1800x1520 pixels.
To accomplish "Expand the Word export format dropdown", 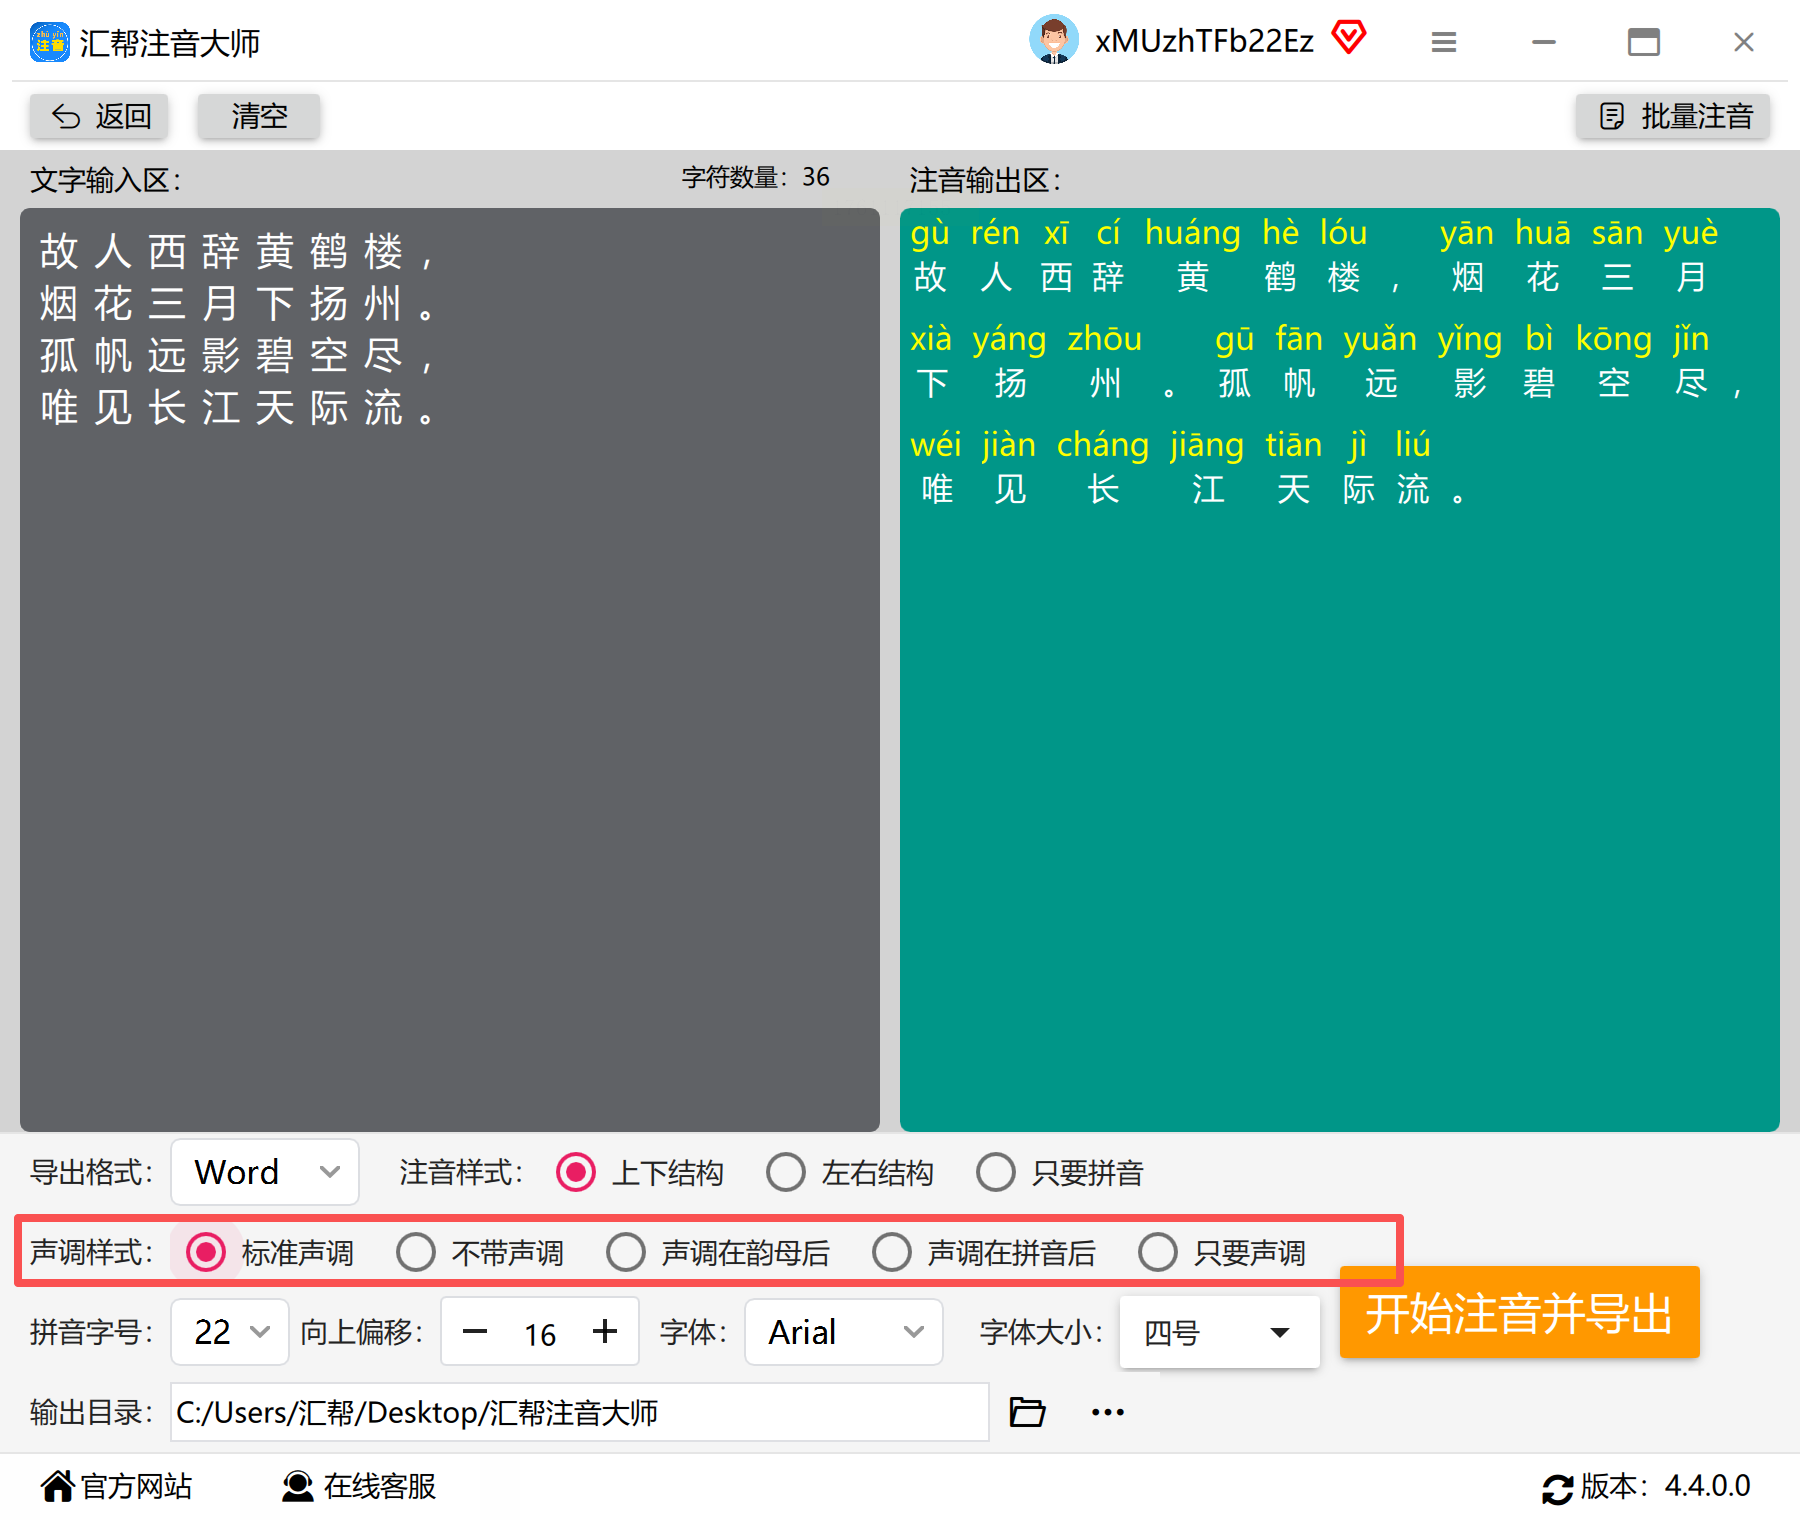I will pos(265,1172).
